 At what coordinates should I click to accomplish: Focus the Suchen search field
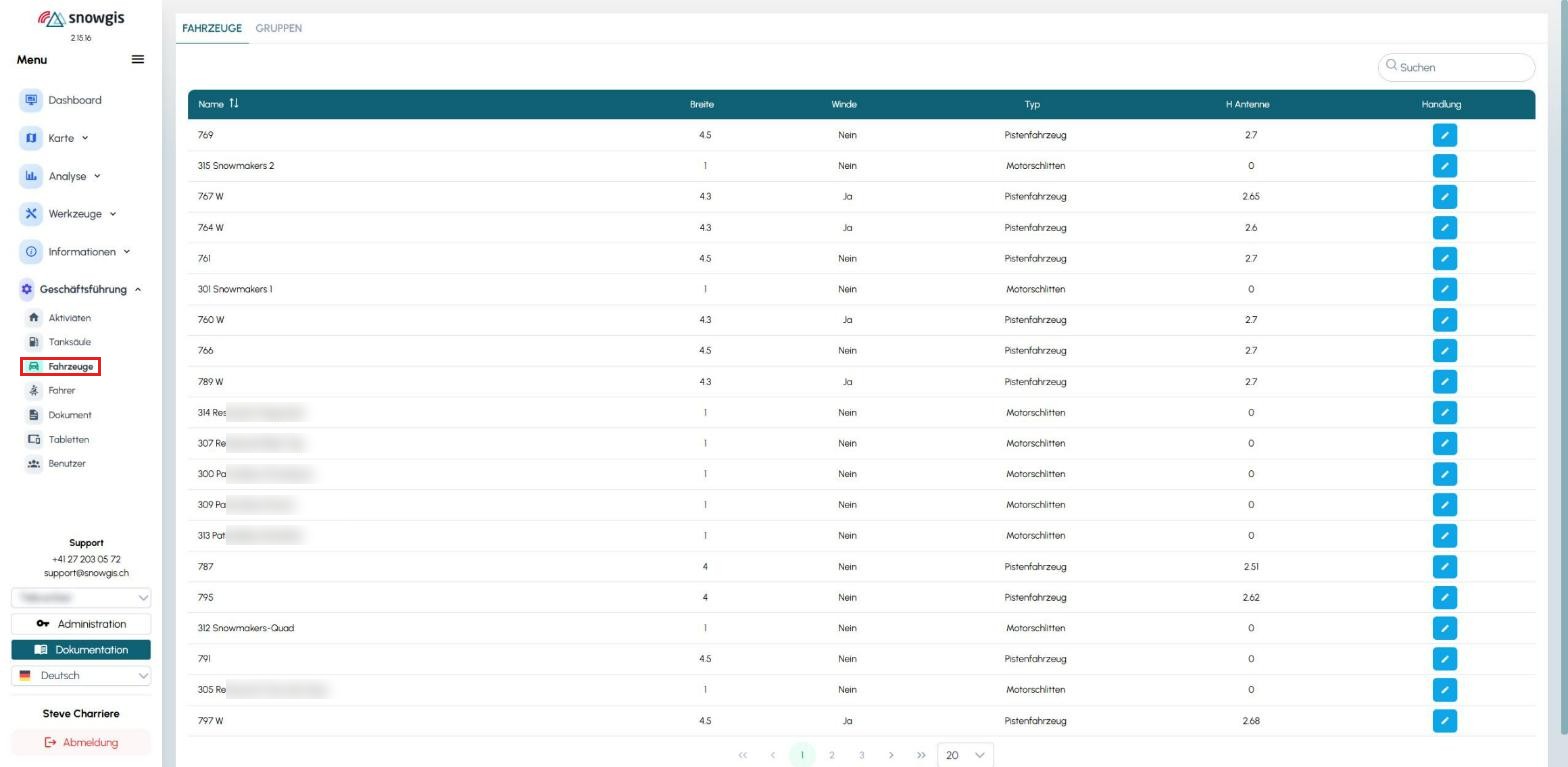(1456, 67)
